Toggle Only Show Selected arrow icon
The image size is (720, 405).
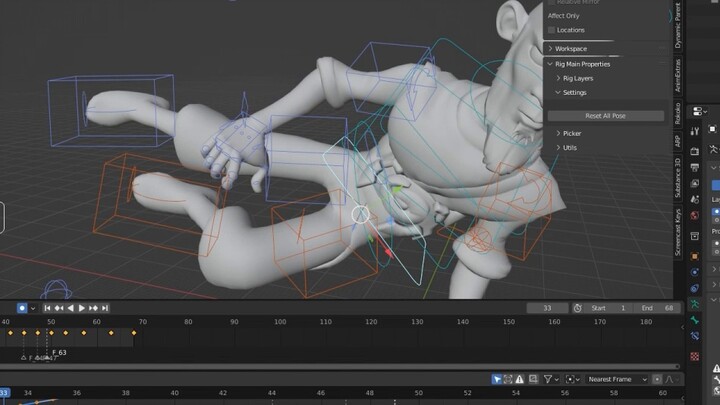pyautogui.click(x=496, y=379)
